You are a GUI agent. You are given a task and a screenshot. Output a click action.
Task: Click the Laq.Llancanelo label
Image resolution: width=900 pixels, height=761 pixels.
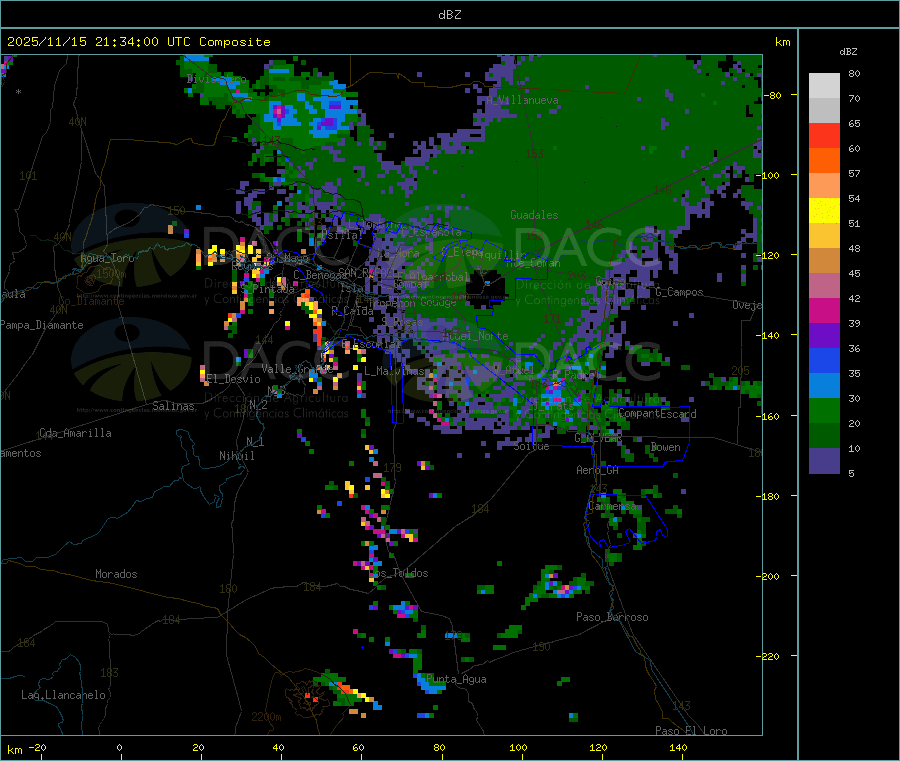pyautogui.click(x=63, y=695)
